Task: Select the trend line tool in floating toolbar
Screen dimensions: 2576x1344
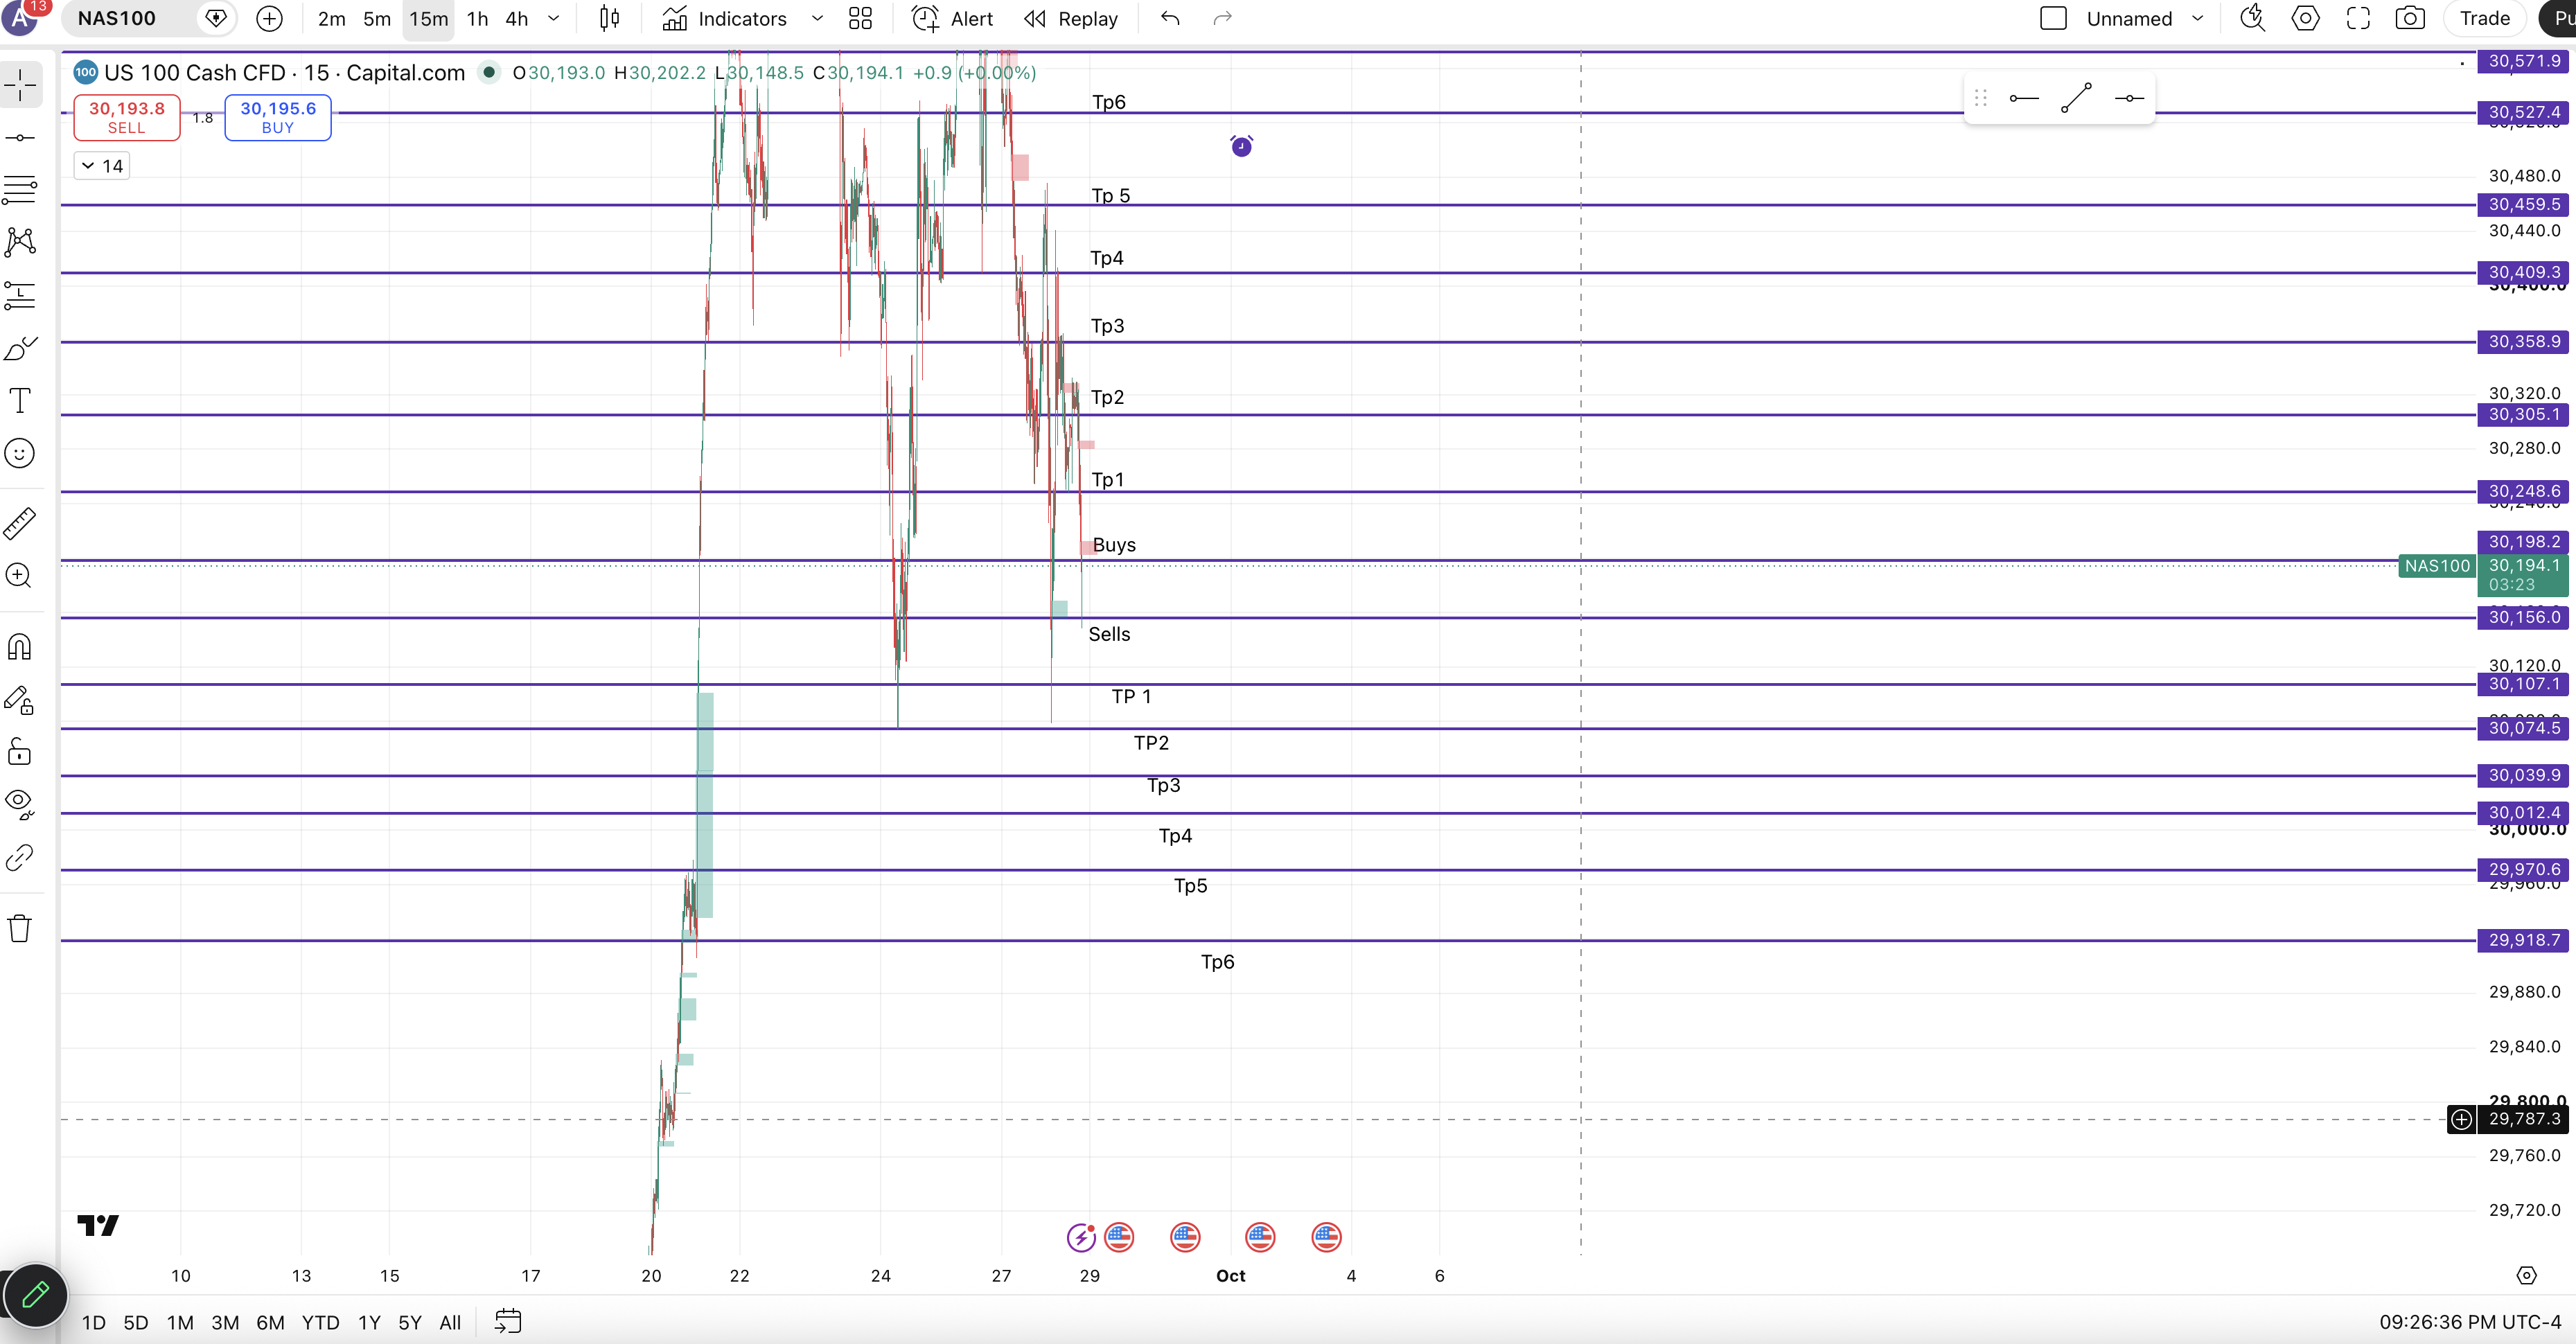Action: [x=2076, y=98]
